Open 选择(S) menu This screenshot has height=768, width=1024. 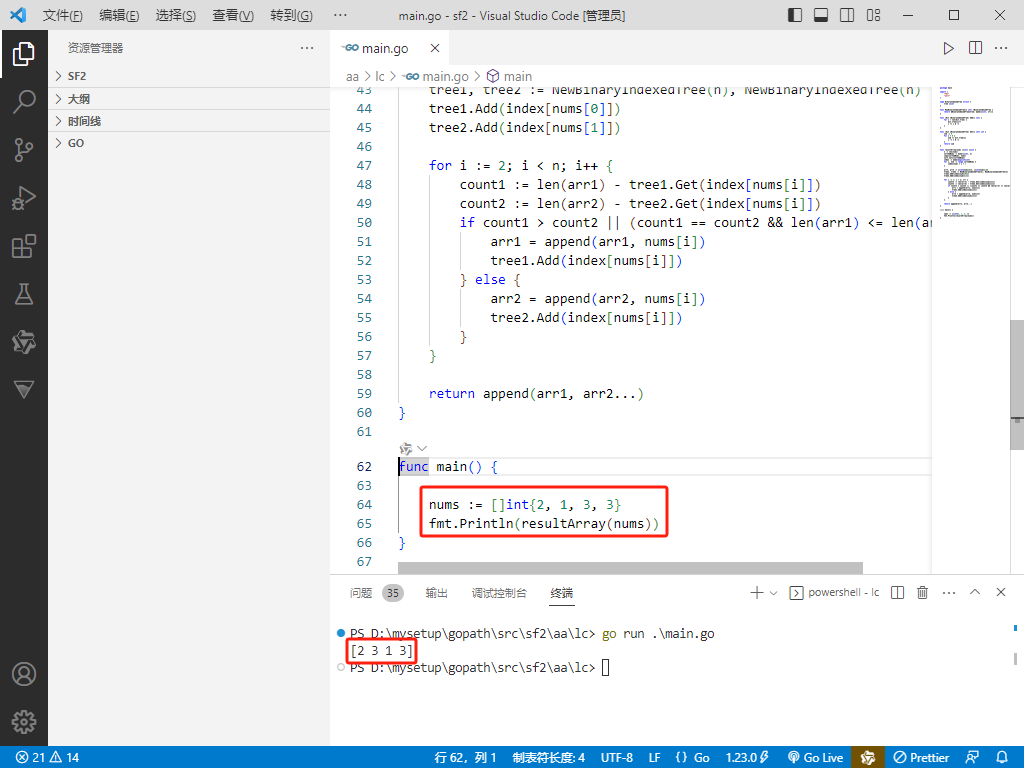176,16
